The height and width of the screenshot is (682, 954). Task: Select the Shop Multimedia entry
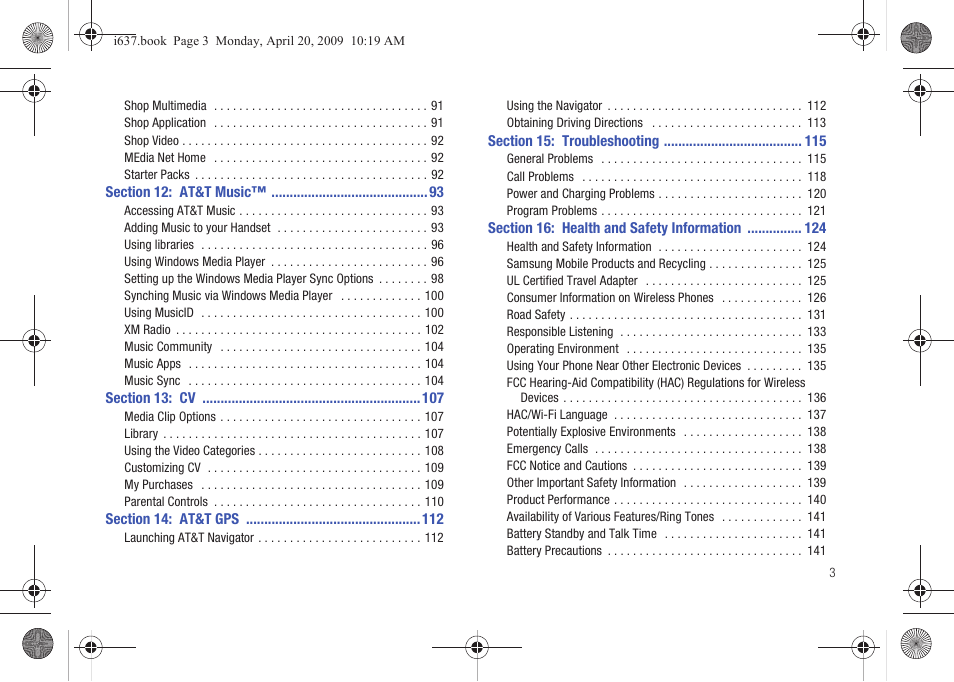(x=284, y=106)
